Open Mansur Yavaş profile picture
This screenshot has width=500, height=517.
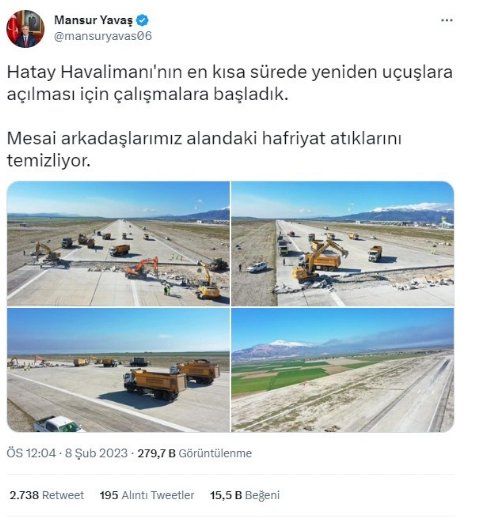(25, 29)
